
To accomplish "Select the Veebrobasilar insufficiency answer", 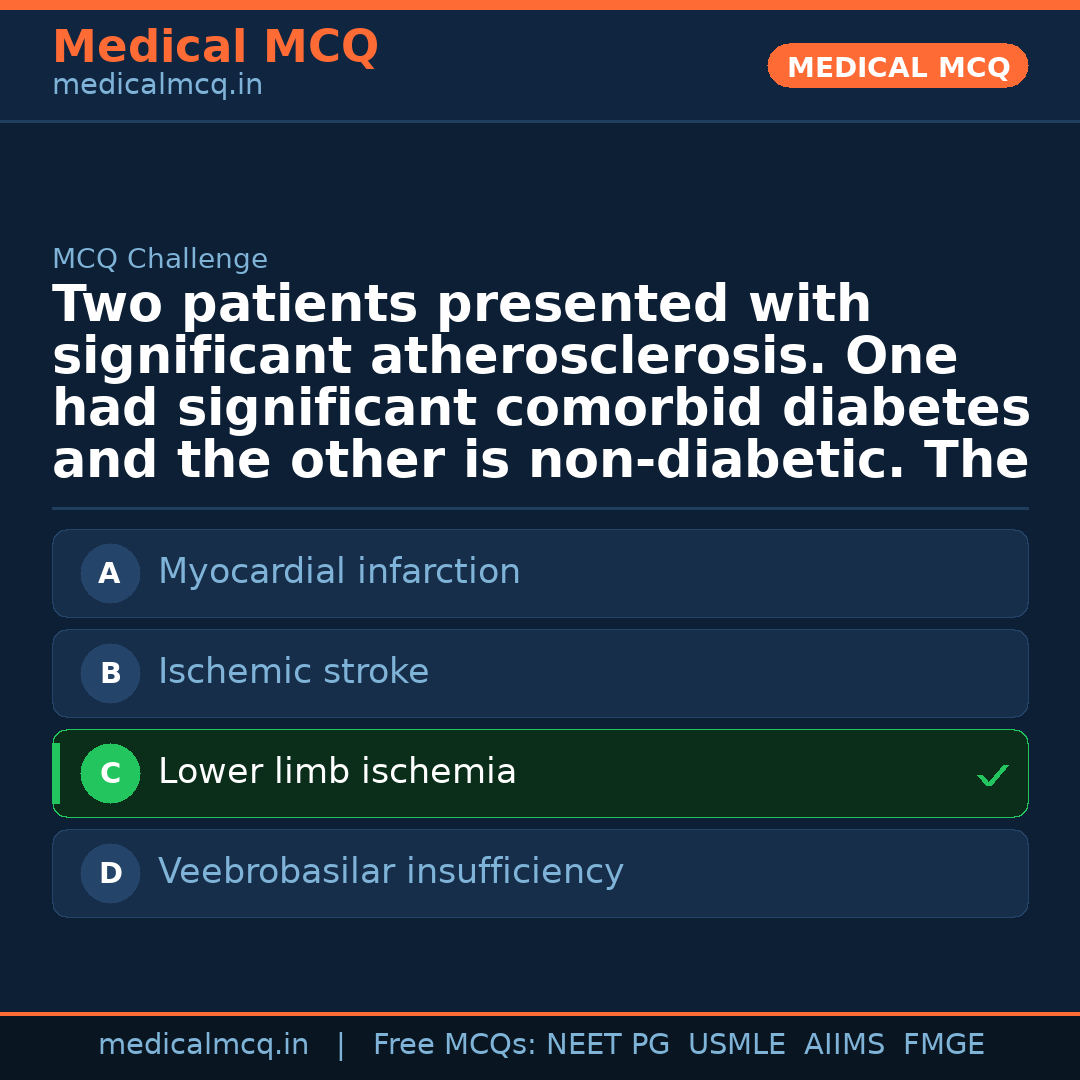I will pos(390,872).
